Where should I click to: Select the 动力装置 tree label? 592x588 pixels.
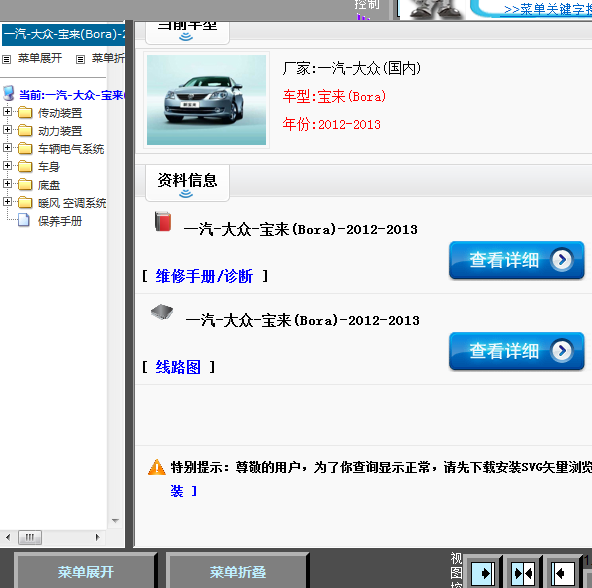tap(60, 131)
